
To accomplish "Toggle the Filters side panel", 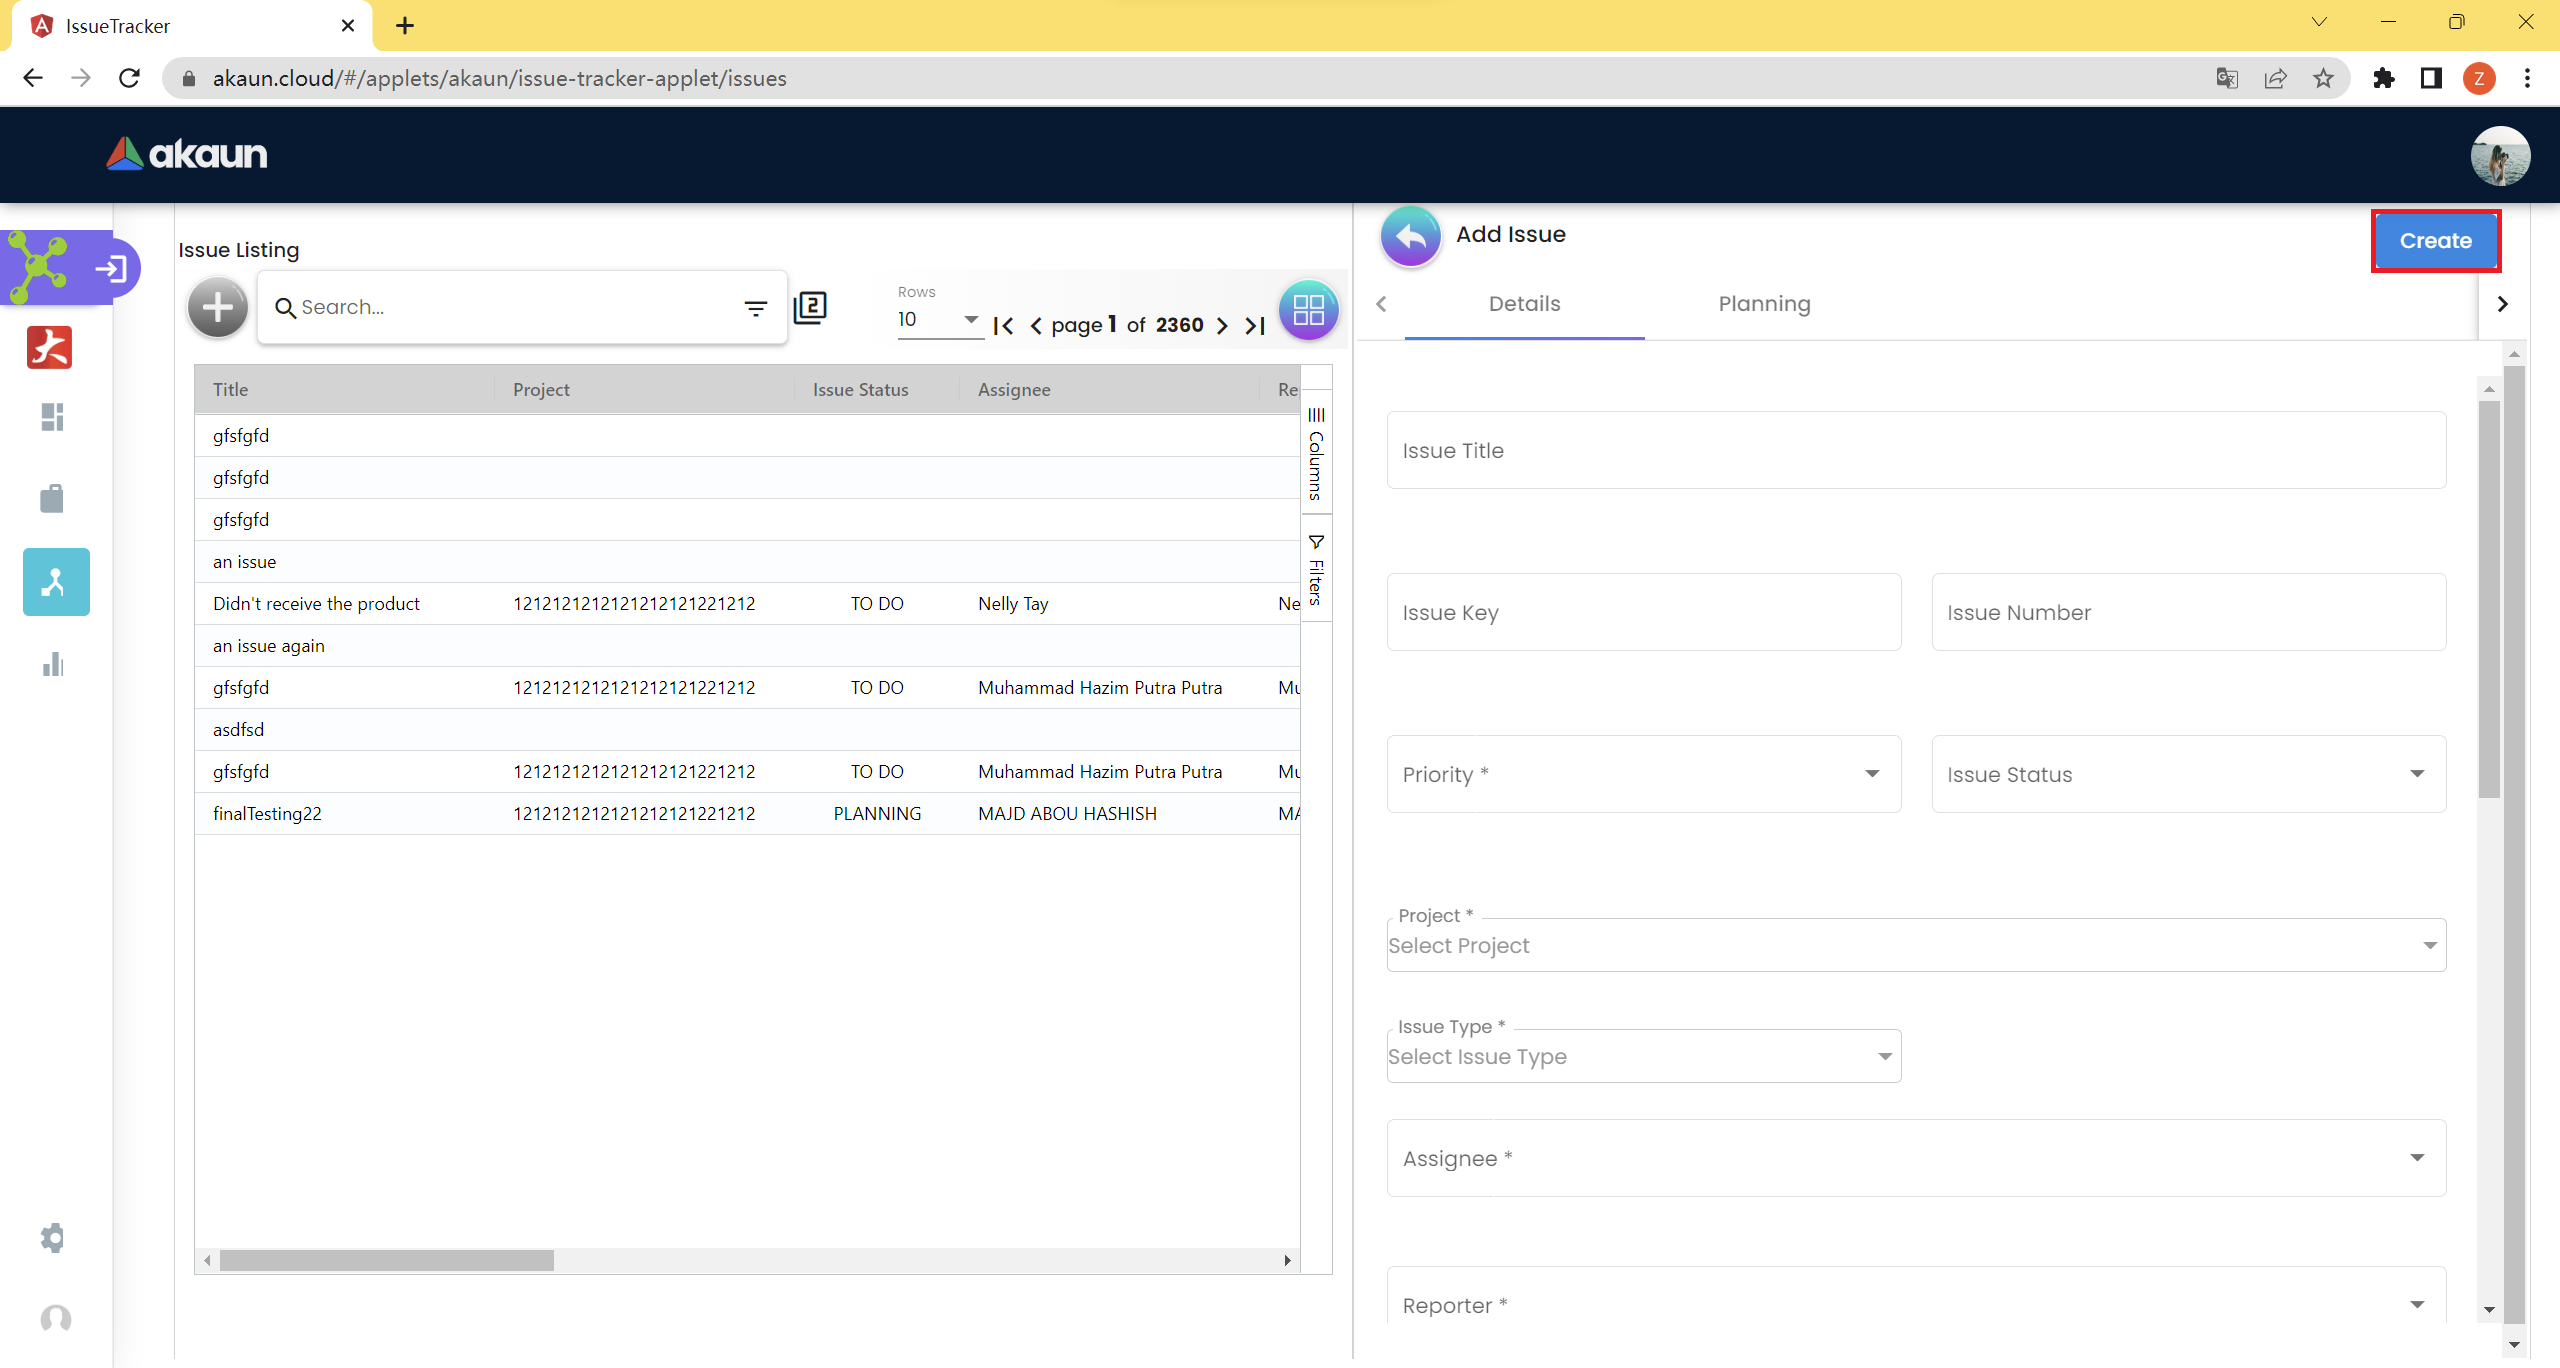I will [1316, 570].
